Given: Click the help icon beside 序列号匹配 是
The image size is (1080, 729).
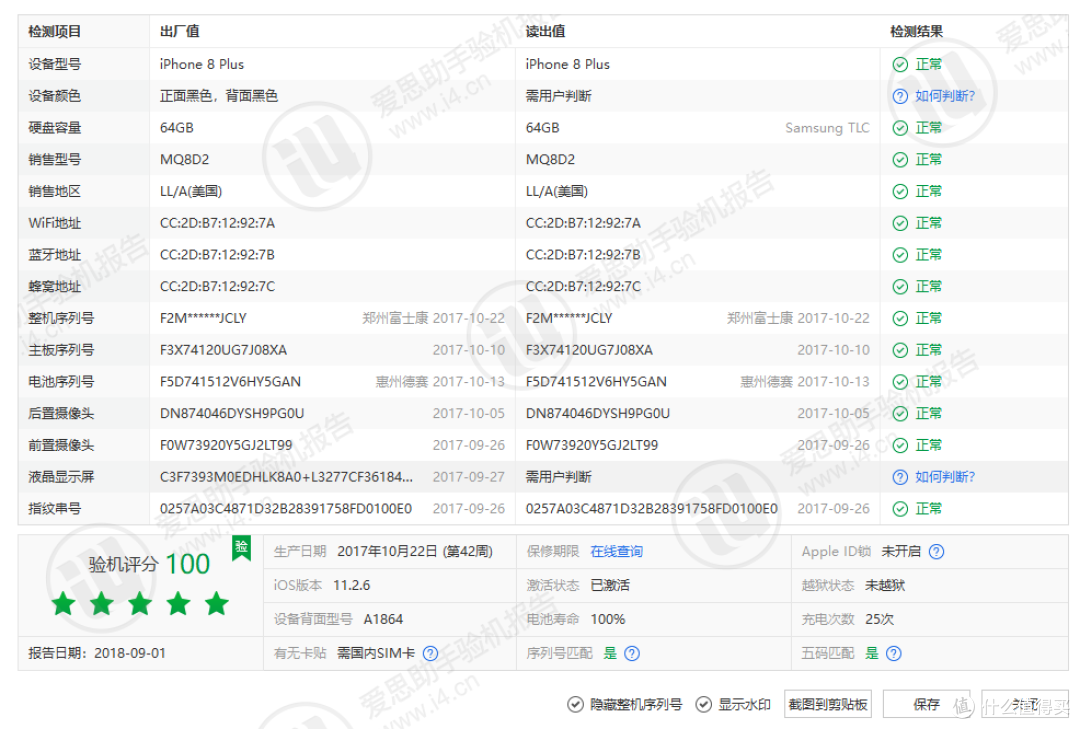Looking at the screenshot, I should pyautogui.click(x=632, y=653).
